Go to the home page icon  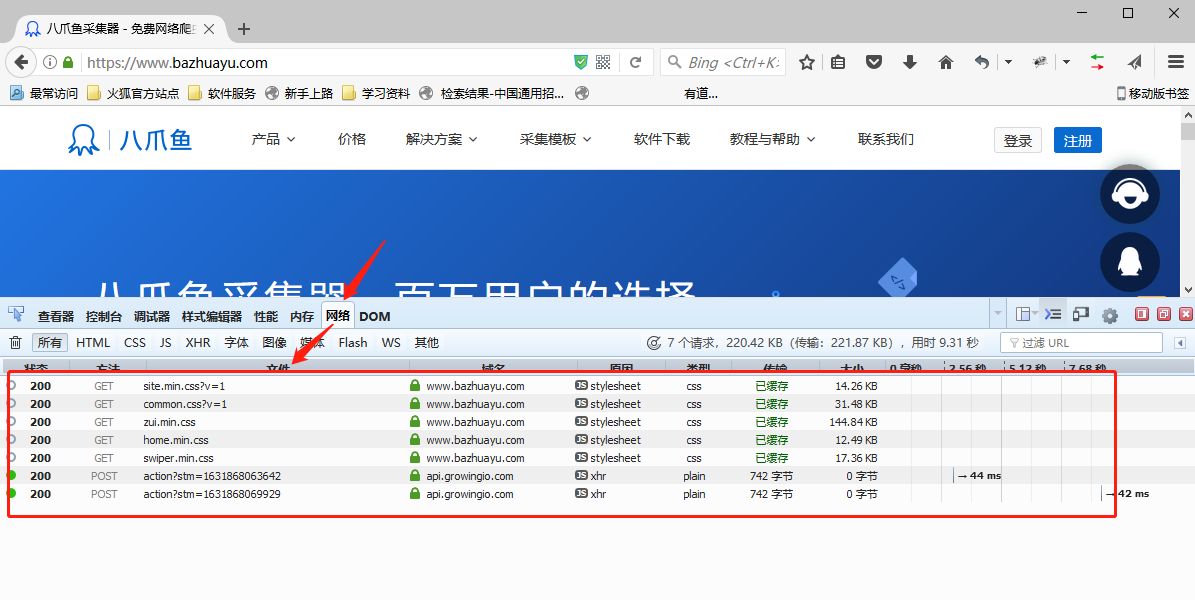coord(946,63)
